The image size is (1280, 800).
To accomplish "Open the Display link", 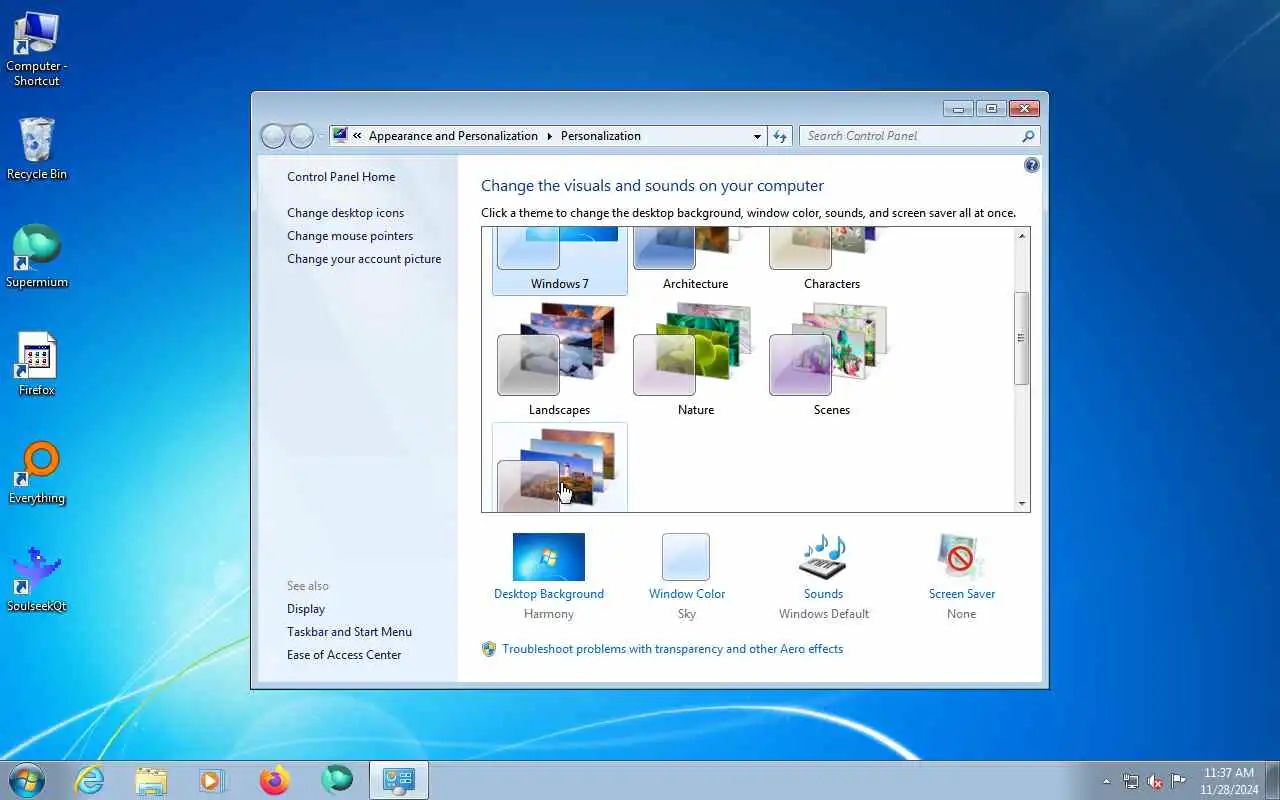I will pos(306,609).
